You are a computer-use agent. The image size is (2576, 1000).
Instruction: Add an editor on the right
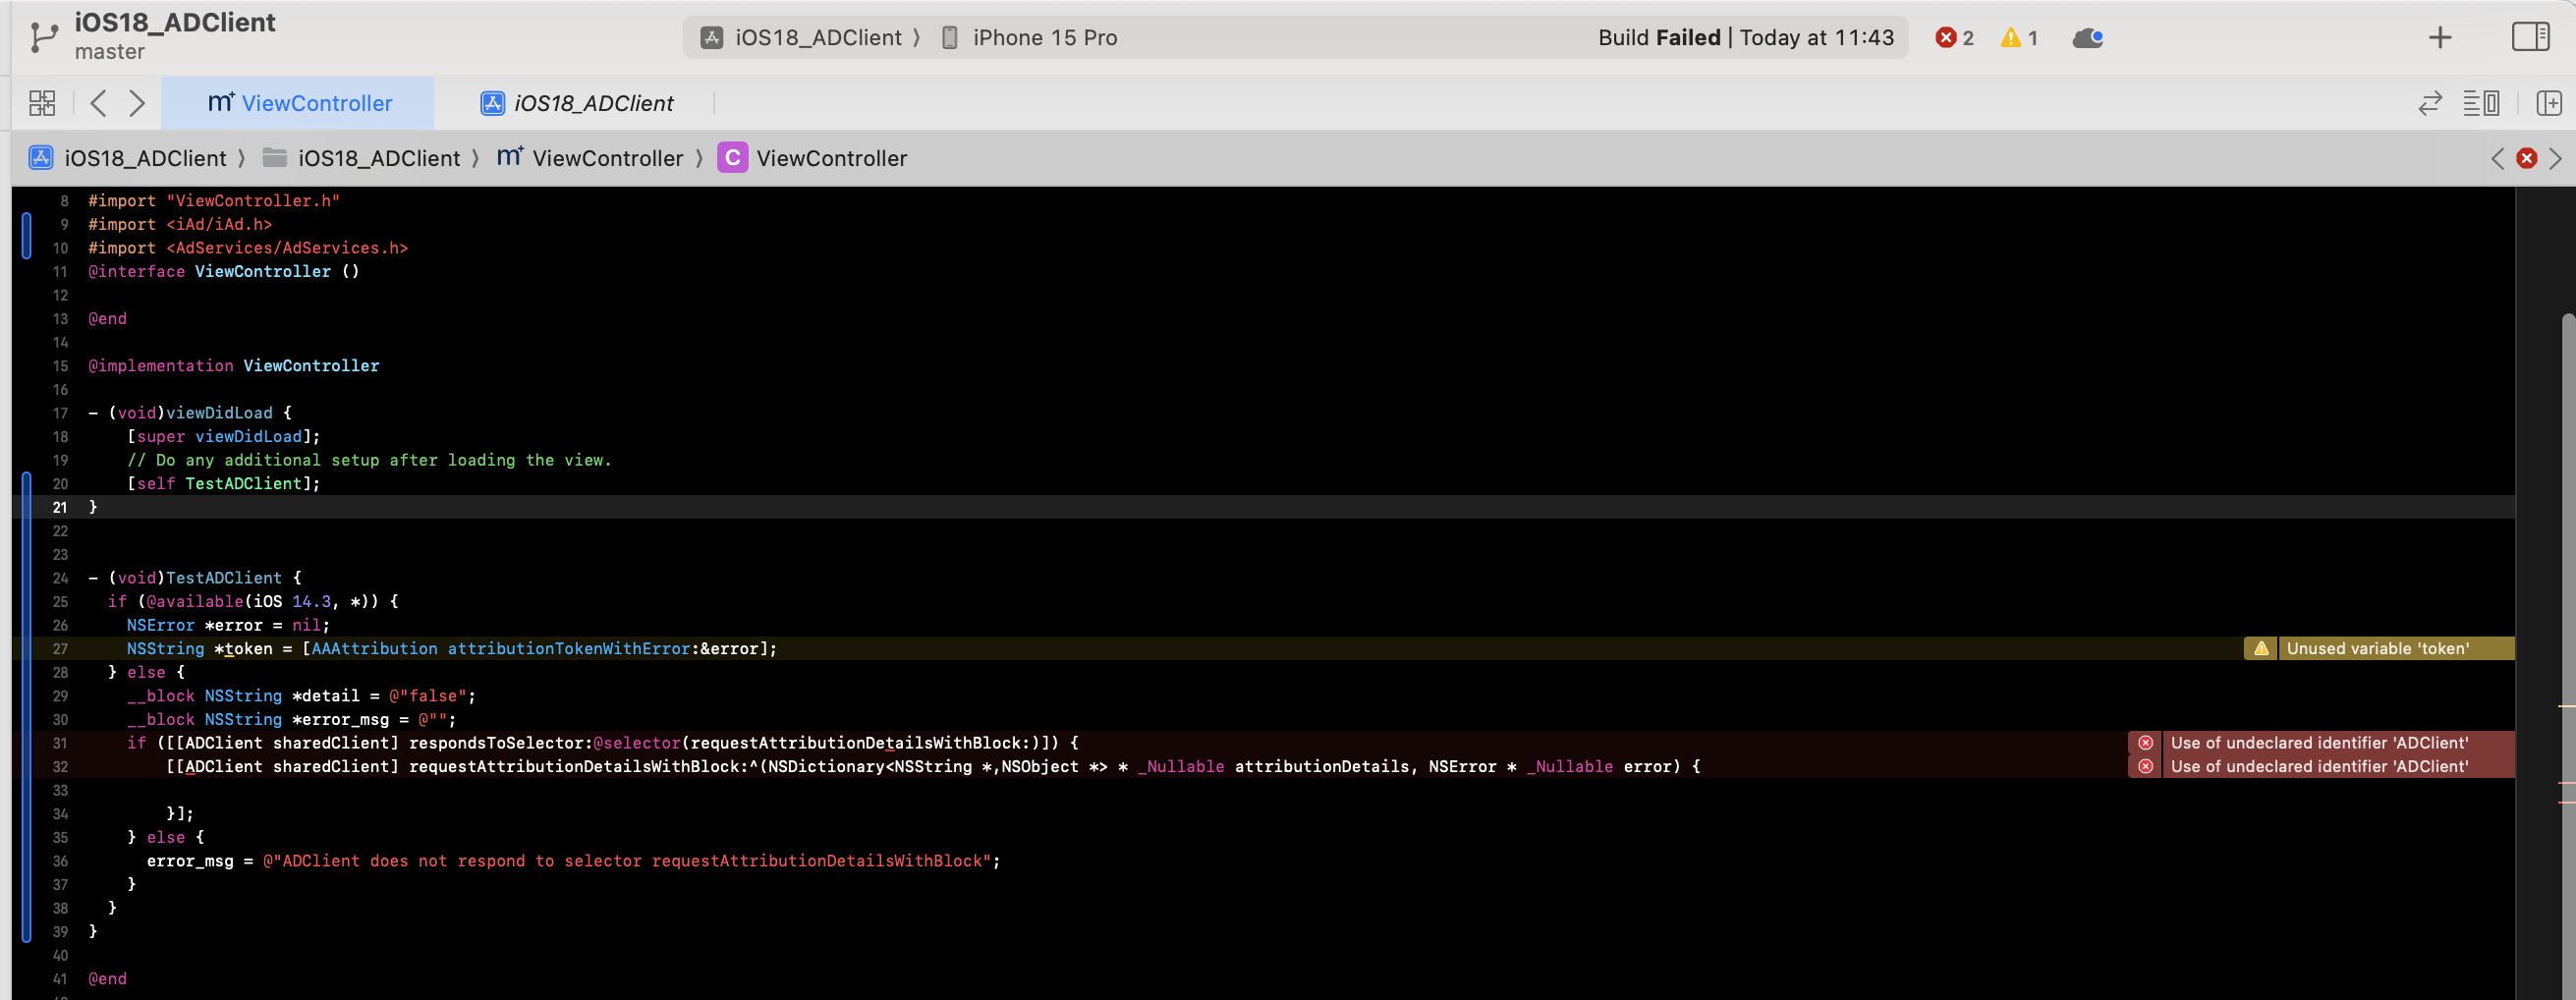tap(2549, 103)
